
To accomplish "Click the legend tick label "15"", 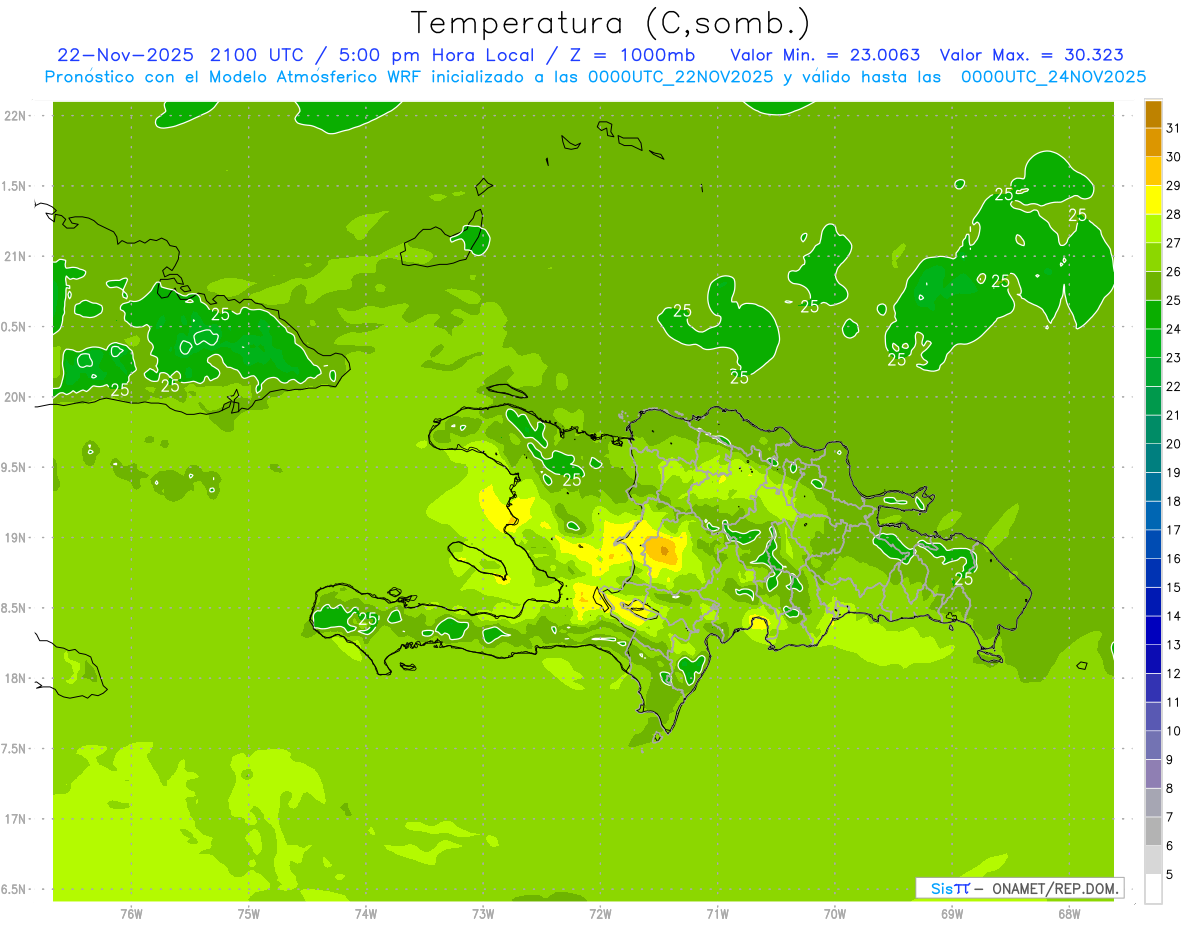I will (x=1173, y=588).
